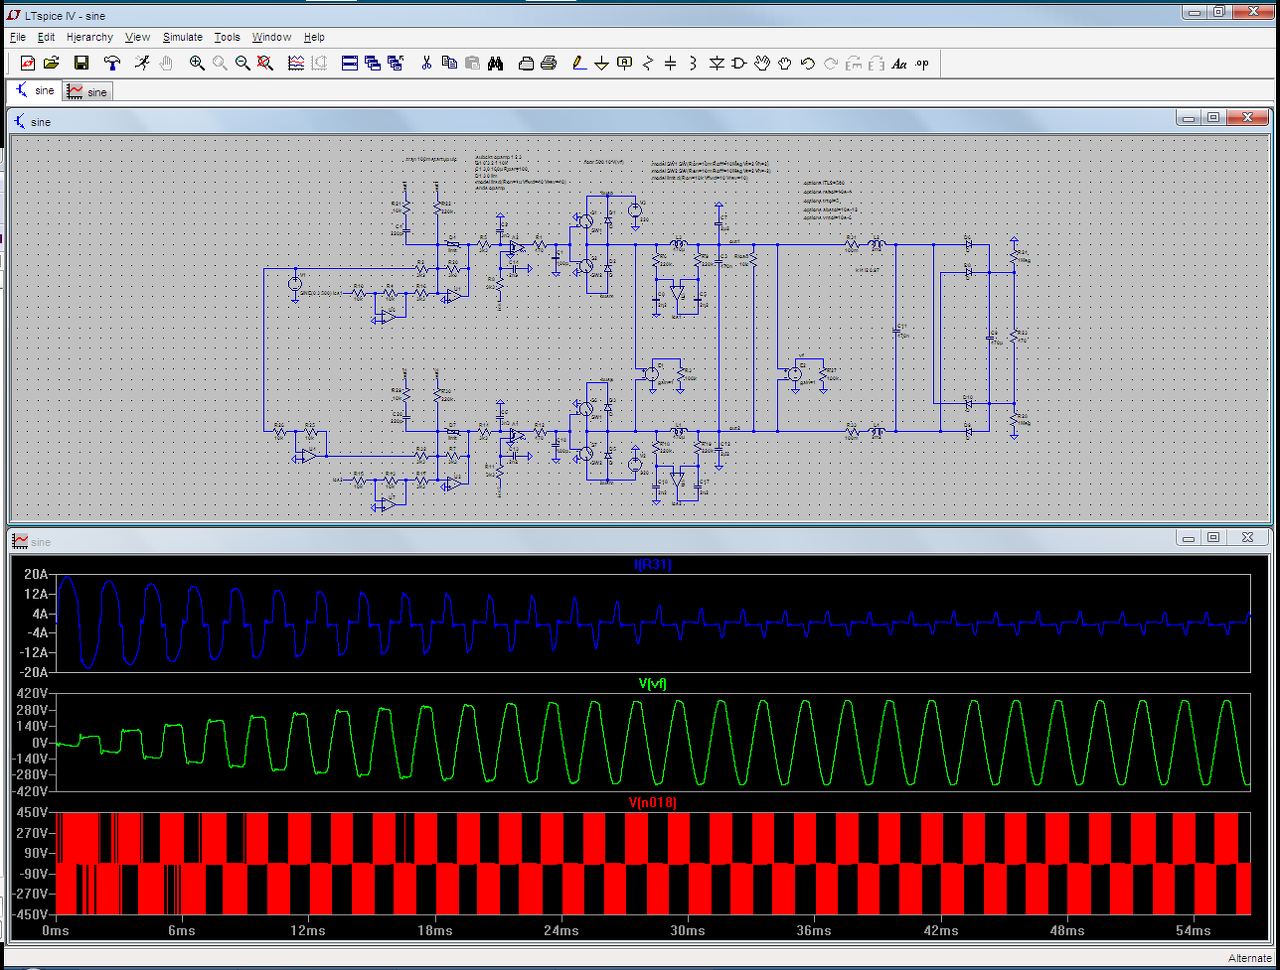Open the Simulate menu
The height and width of the screenshot is (970, 1280).
pos(182,37)
